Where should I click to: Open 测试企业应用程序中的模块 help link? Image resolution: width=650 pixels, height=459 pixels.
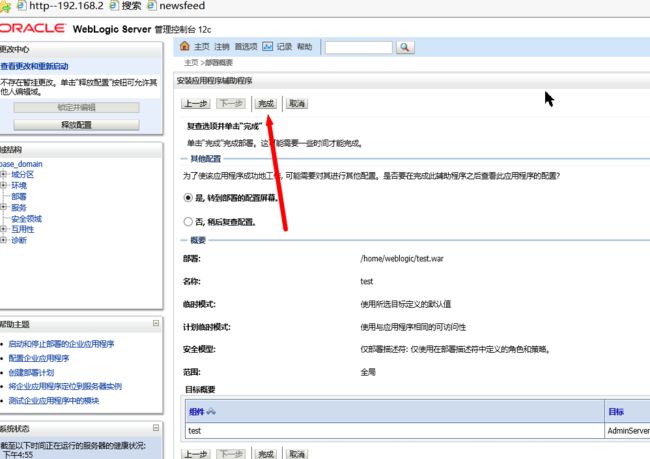[54, 401]
